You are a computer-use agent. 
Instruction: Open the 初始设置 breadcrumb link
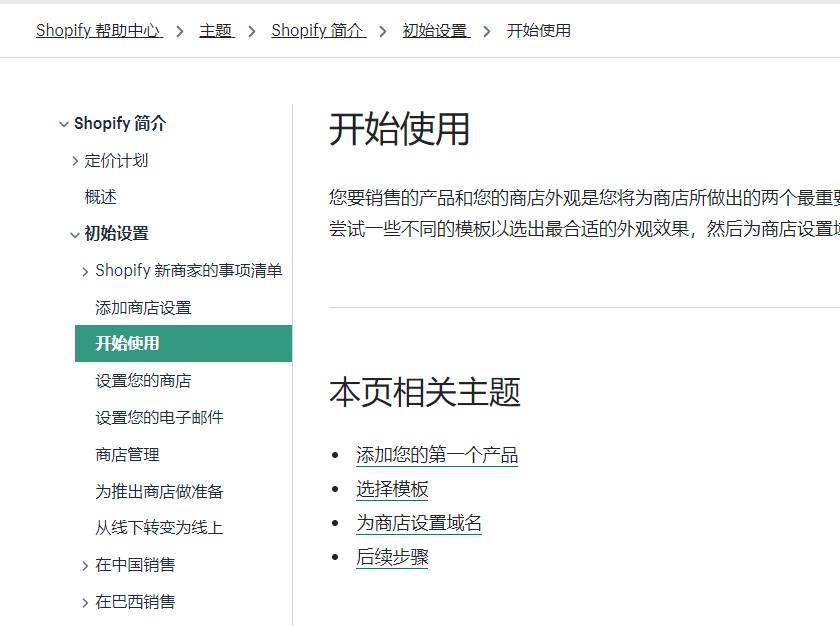[436, 31]
